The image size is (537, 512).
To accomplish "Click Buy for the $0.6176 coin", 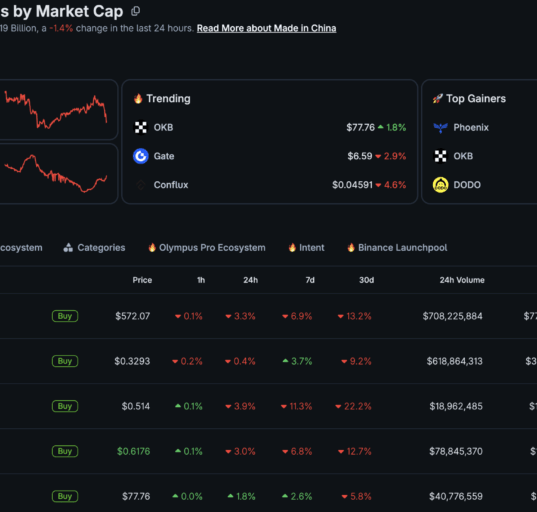I will [x=65, y=451].
